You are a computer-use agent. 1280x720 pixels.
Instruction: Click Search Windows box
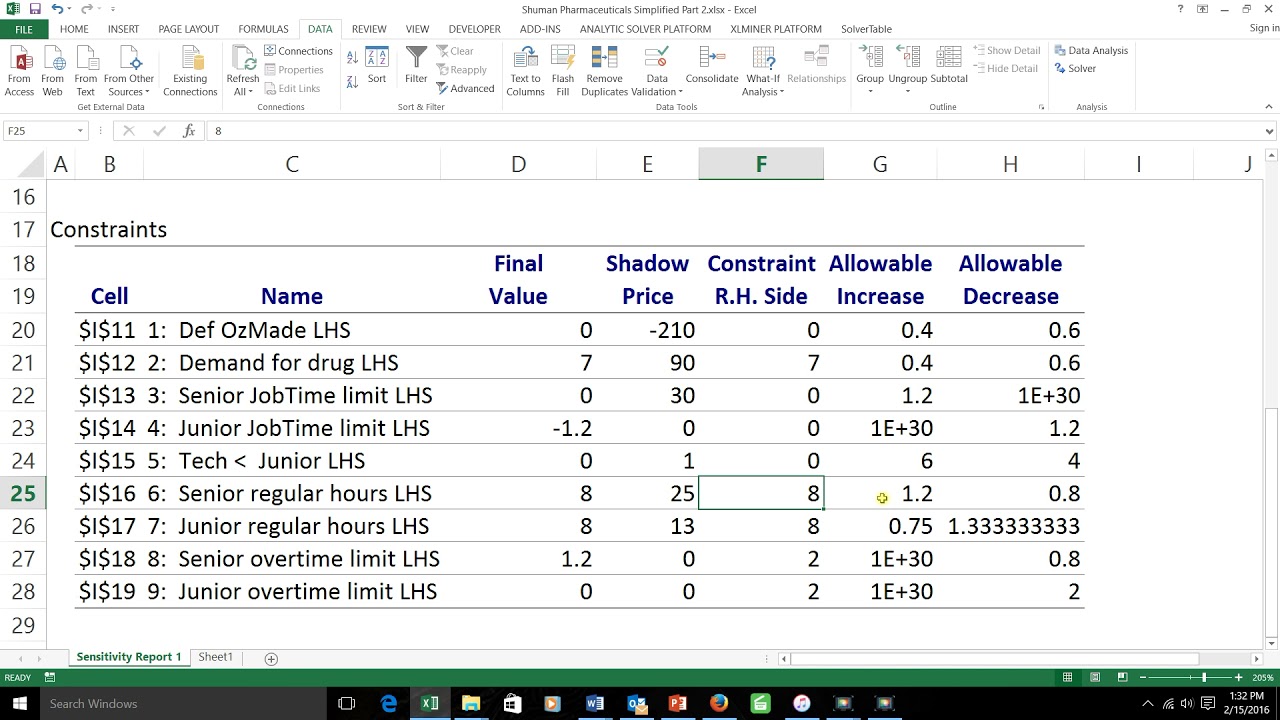click(x=182, y=703)
